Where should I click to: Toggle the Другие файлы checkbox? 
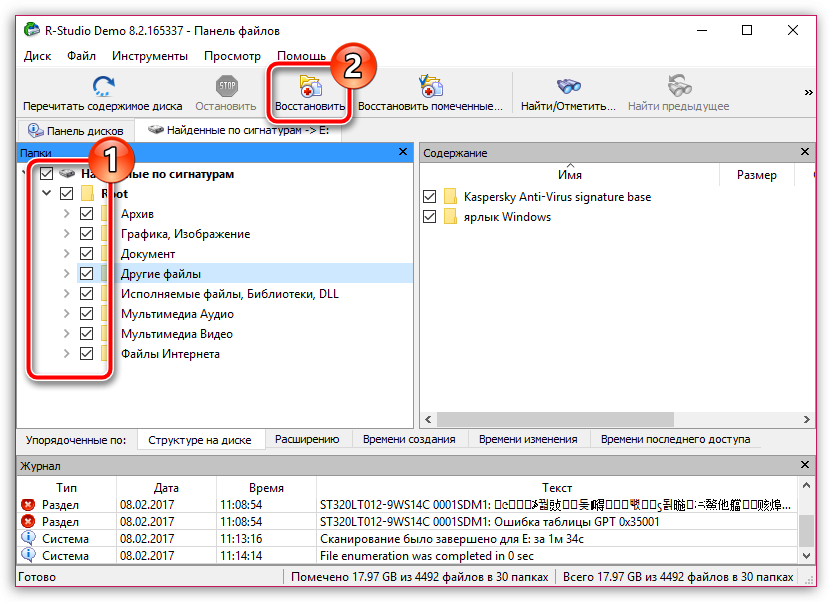click(x=86, y=274)
